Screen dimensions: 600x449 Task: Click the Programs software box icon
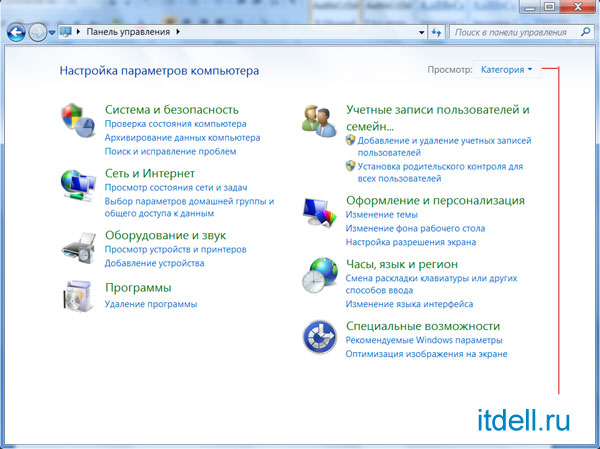point(78,296)
